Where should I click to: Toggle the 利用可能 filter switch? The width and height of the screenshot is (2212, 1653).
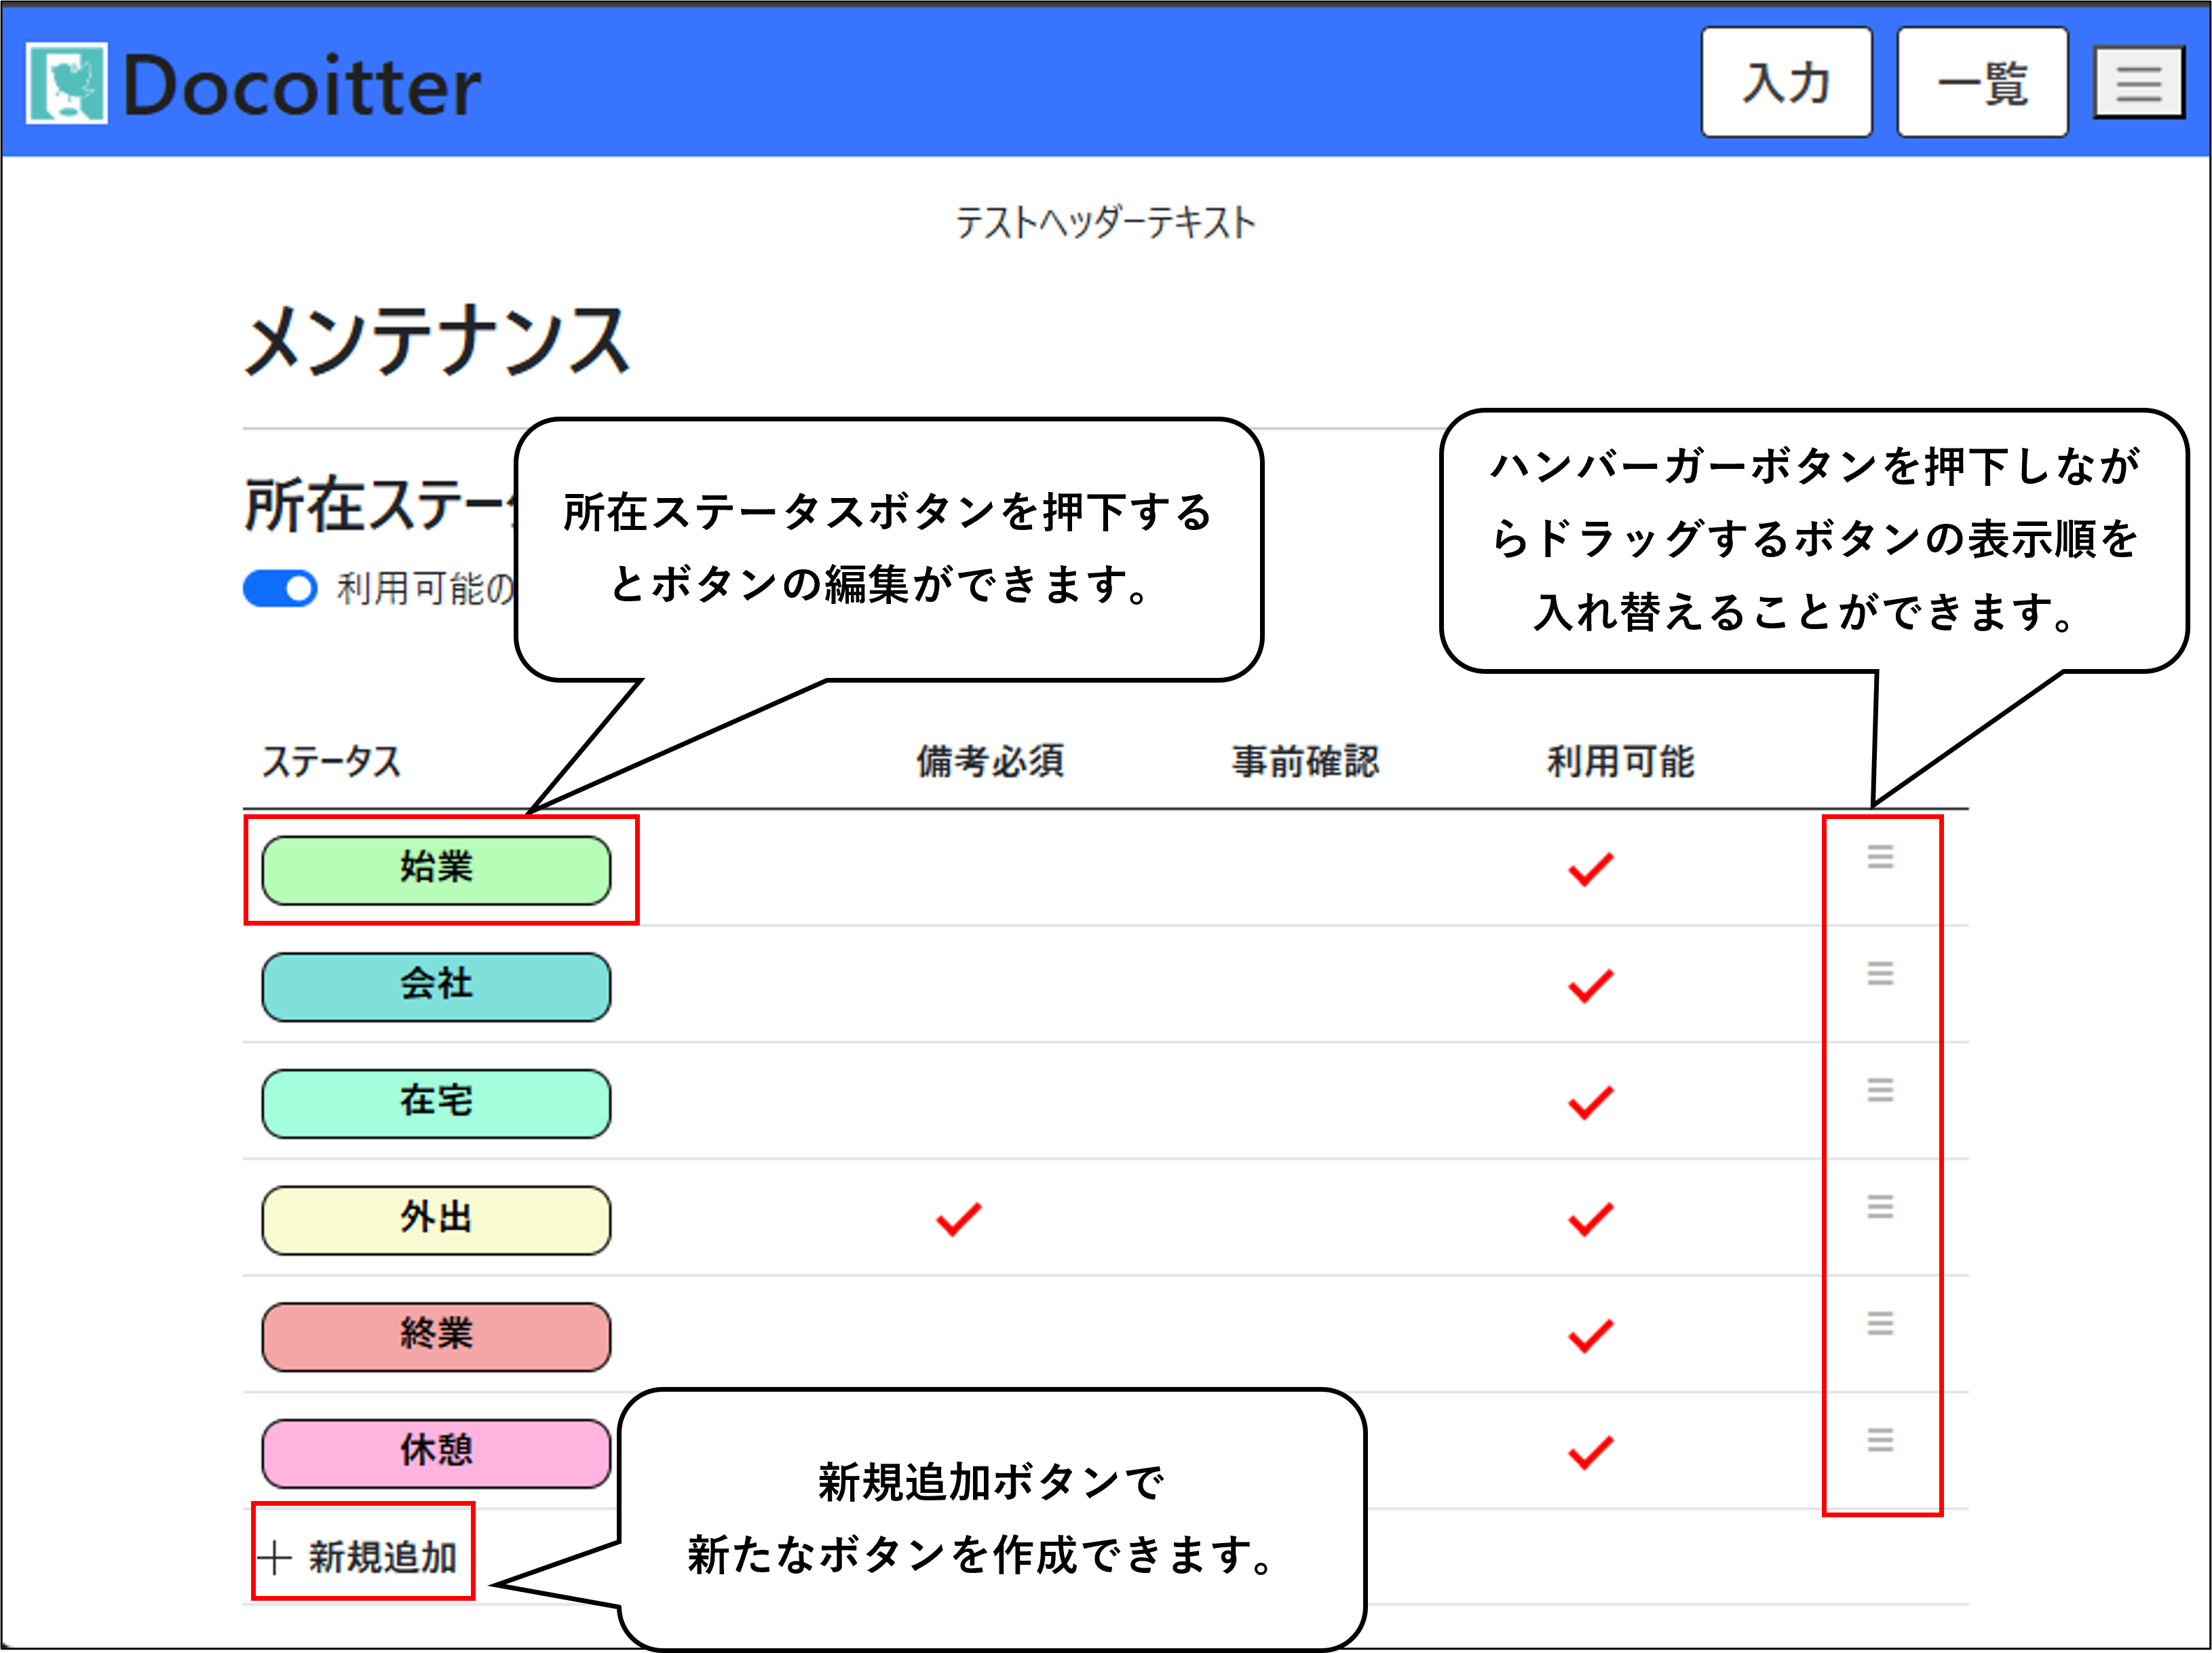tap(280, 588)
